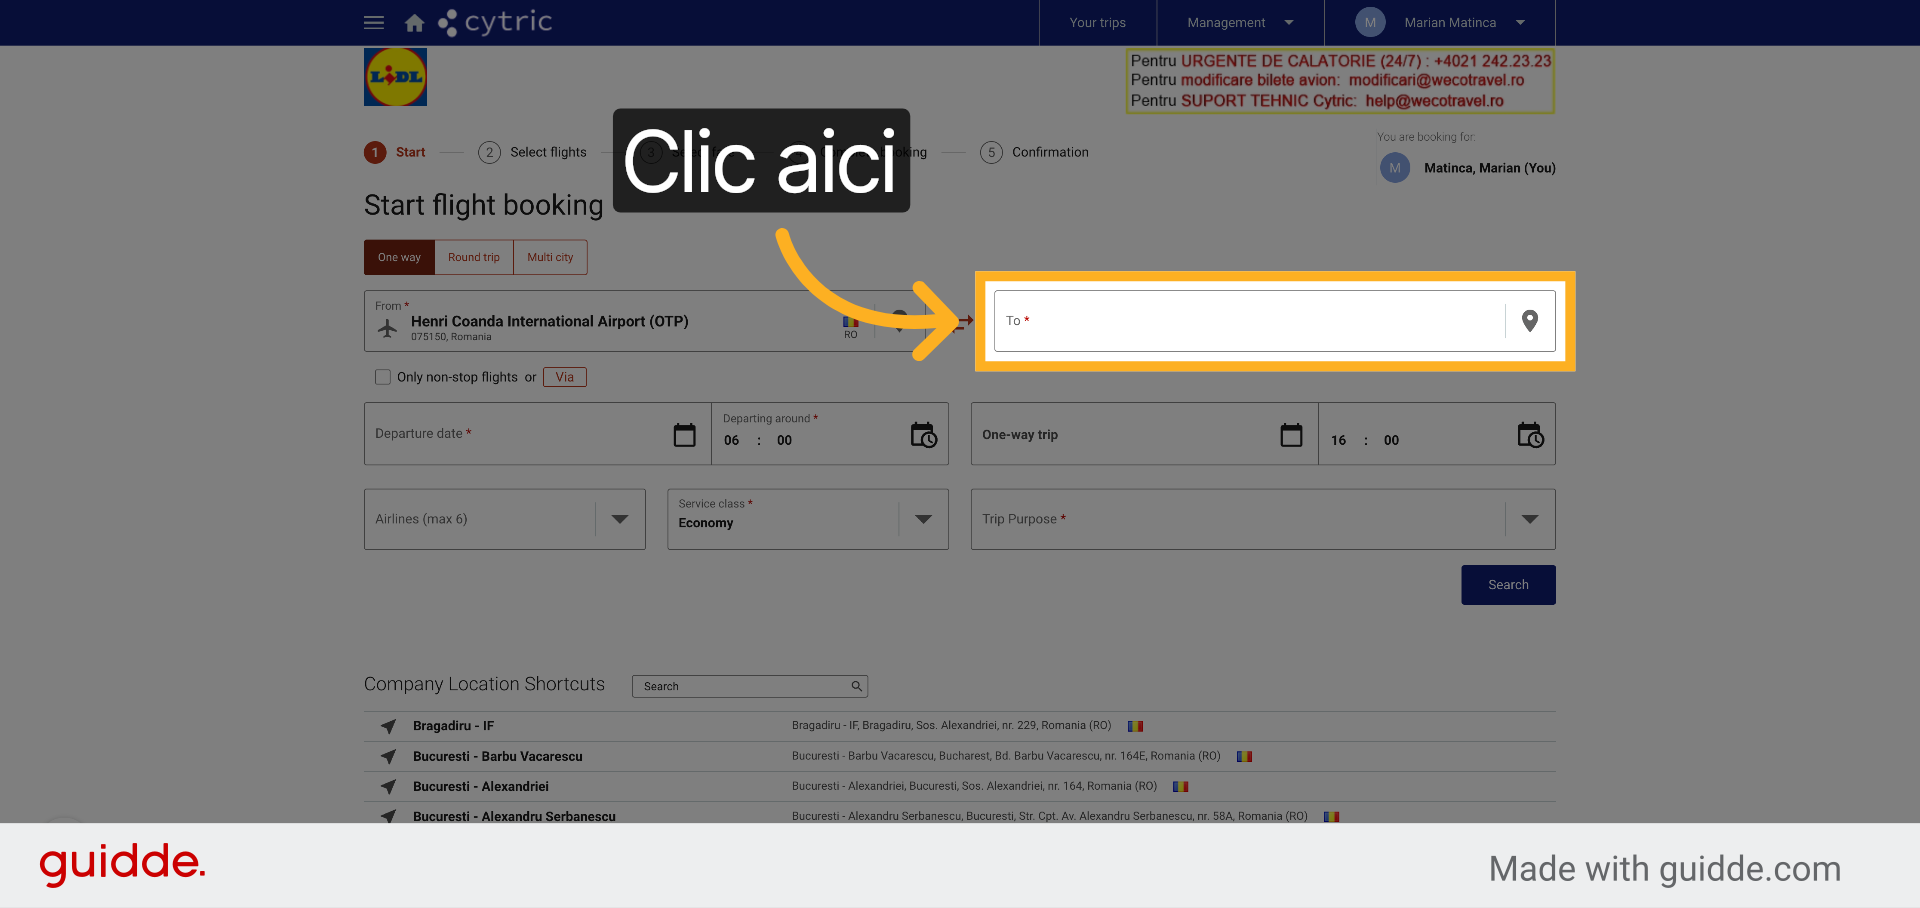Click the Made with guidde.com text
This screenshot has height=908, width=1920.
[1664, 869]
